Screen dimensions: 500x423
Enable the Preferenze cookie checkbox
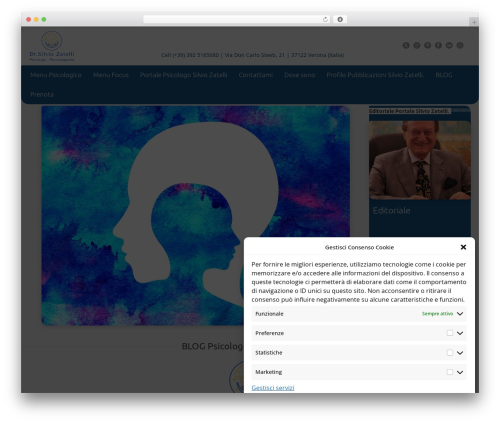point(450,333)
